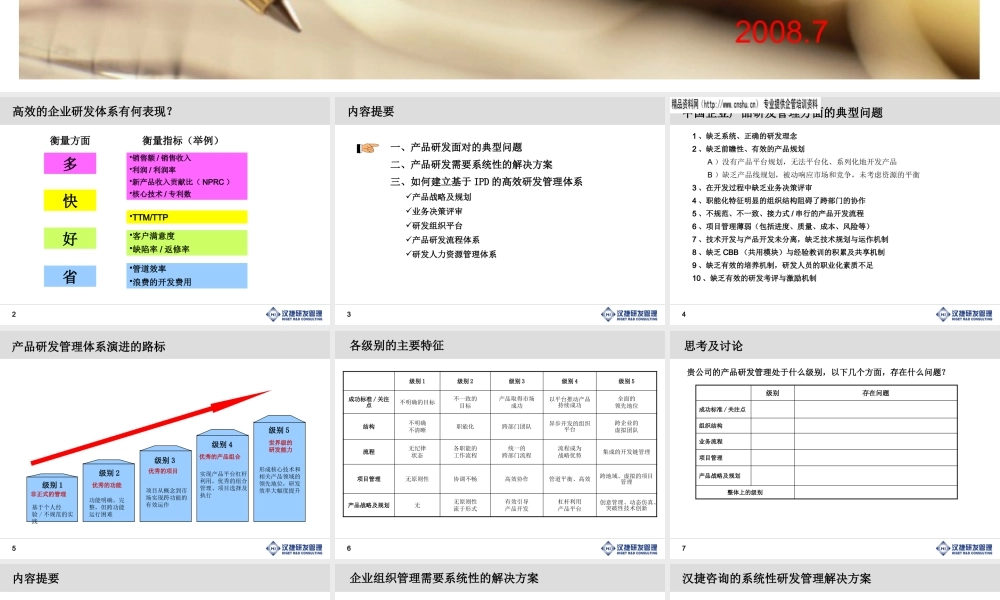Click the 存在问题 column header on slide 7
Image resolution: width=1000 pixels, height=600 pixels.
[876, 393]
